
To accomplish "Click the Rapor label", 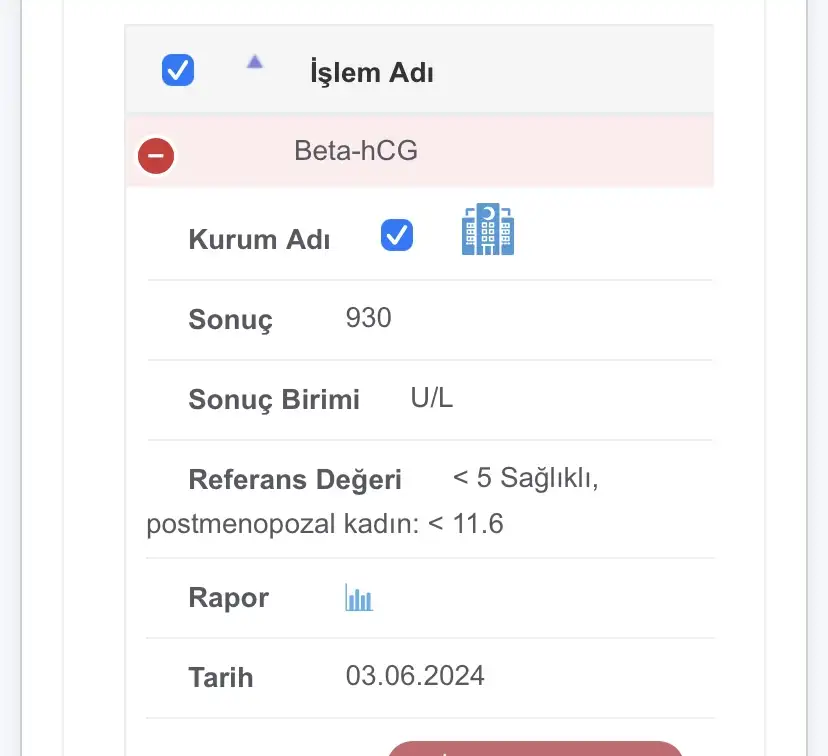I will [229, 598].
